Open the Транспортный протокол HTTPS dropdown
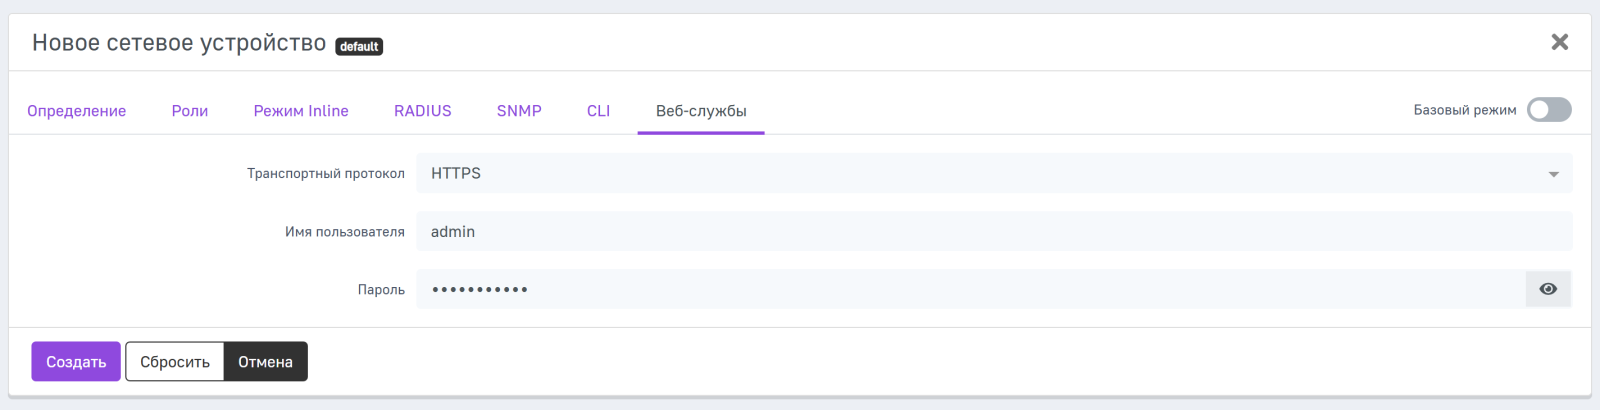The image size is (1600, 410). tap(980, 173)
